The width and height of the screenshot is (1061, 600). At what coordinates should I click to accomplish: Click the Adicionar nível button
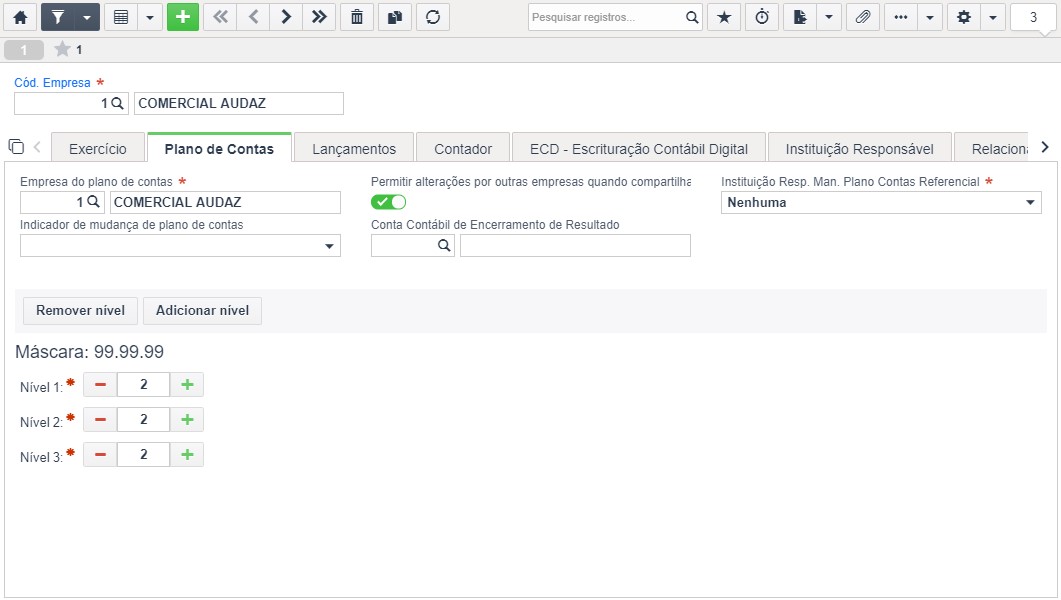click(x=202, y=310)
